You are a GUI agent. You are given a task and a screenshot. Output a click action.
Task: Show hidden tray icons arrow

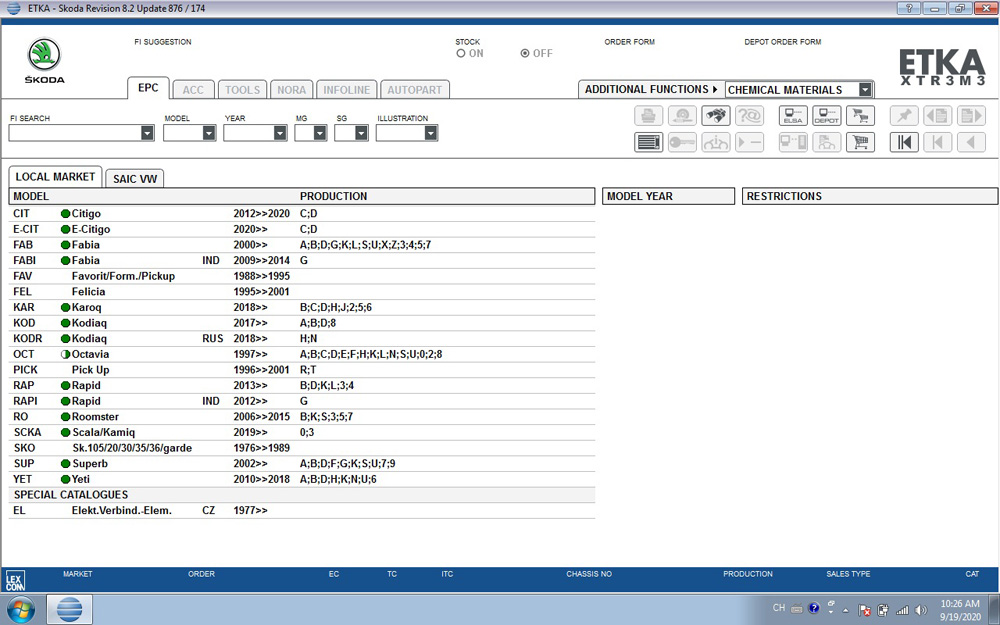846,610
